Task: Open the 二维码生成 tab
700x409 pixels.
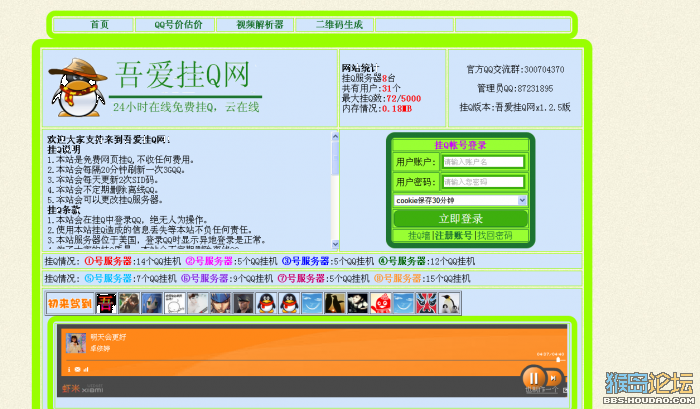Action: pos(339,25)
